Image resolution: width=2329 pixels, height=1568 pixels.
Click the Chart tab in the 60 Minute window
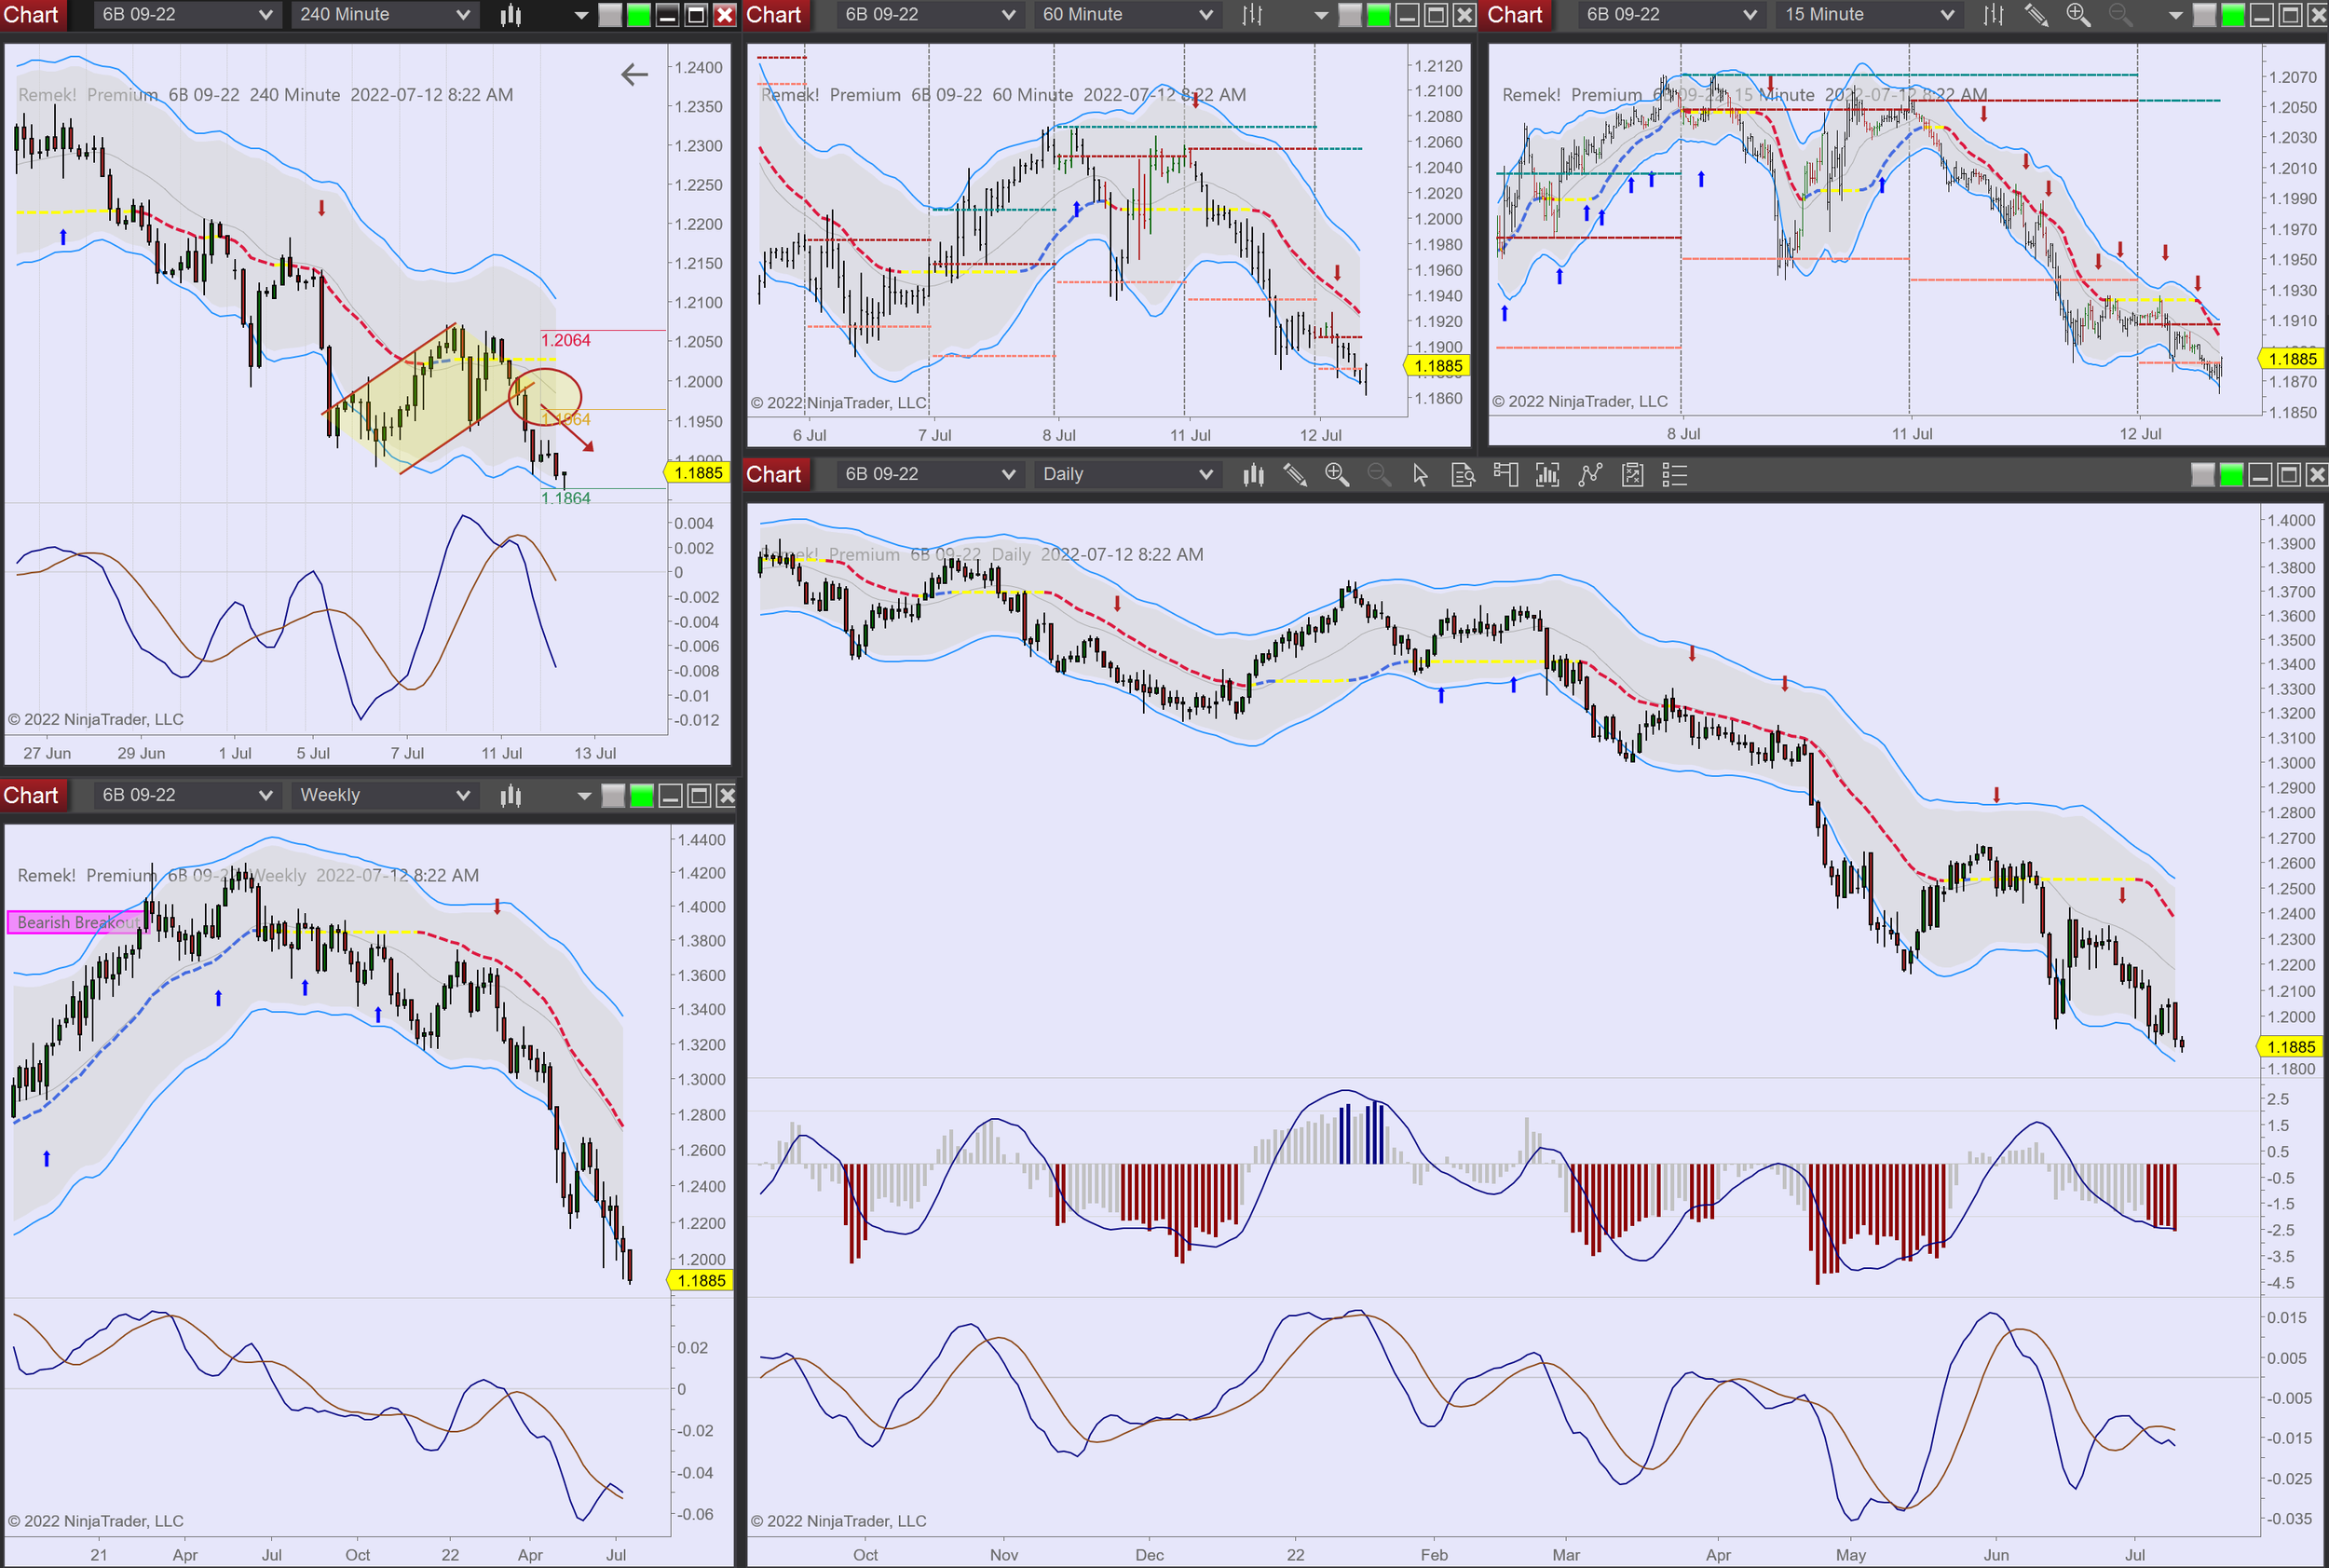[x=773, y=15]
